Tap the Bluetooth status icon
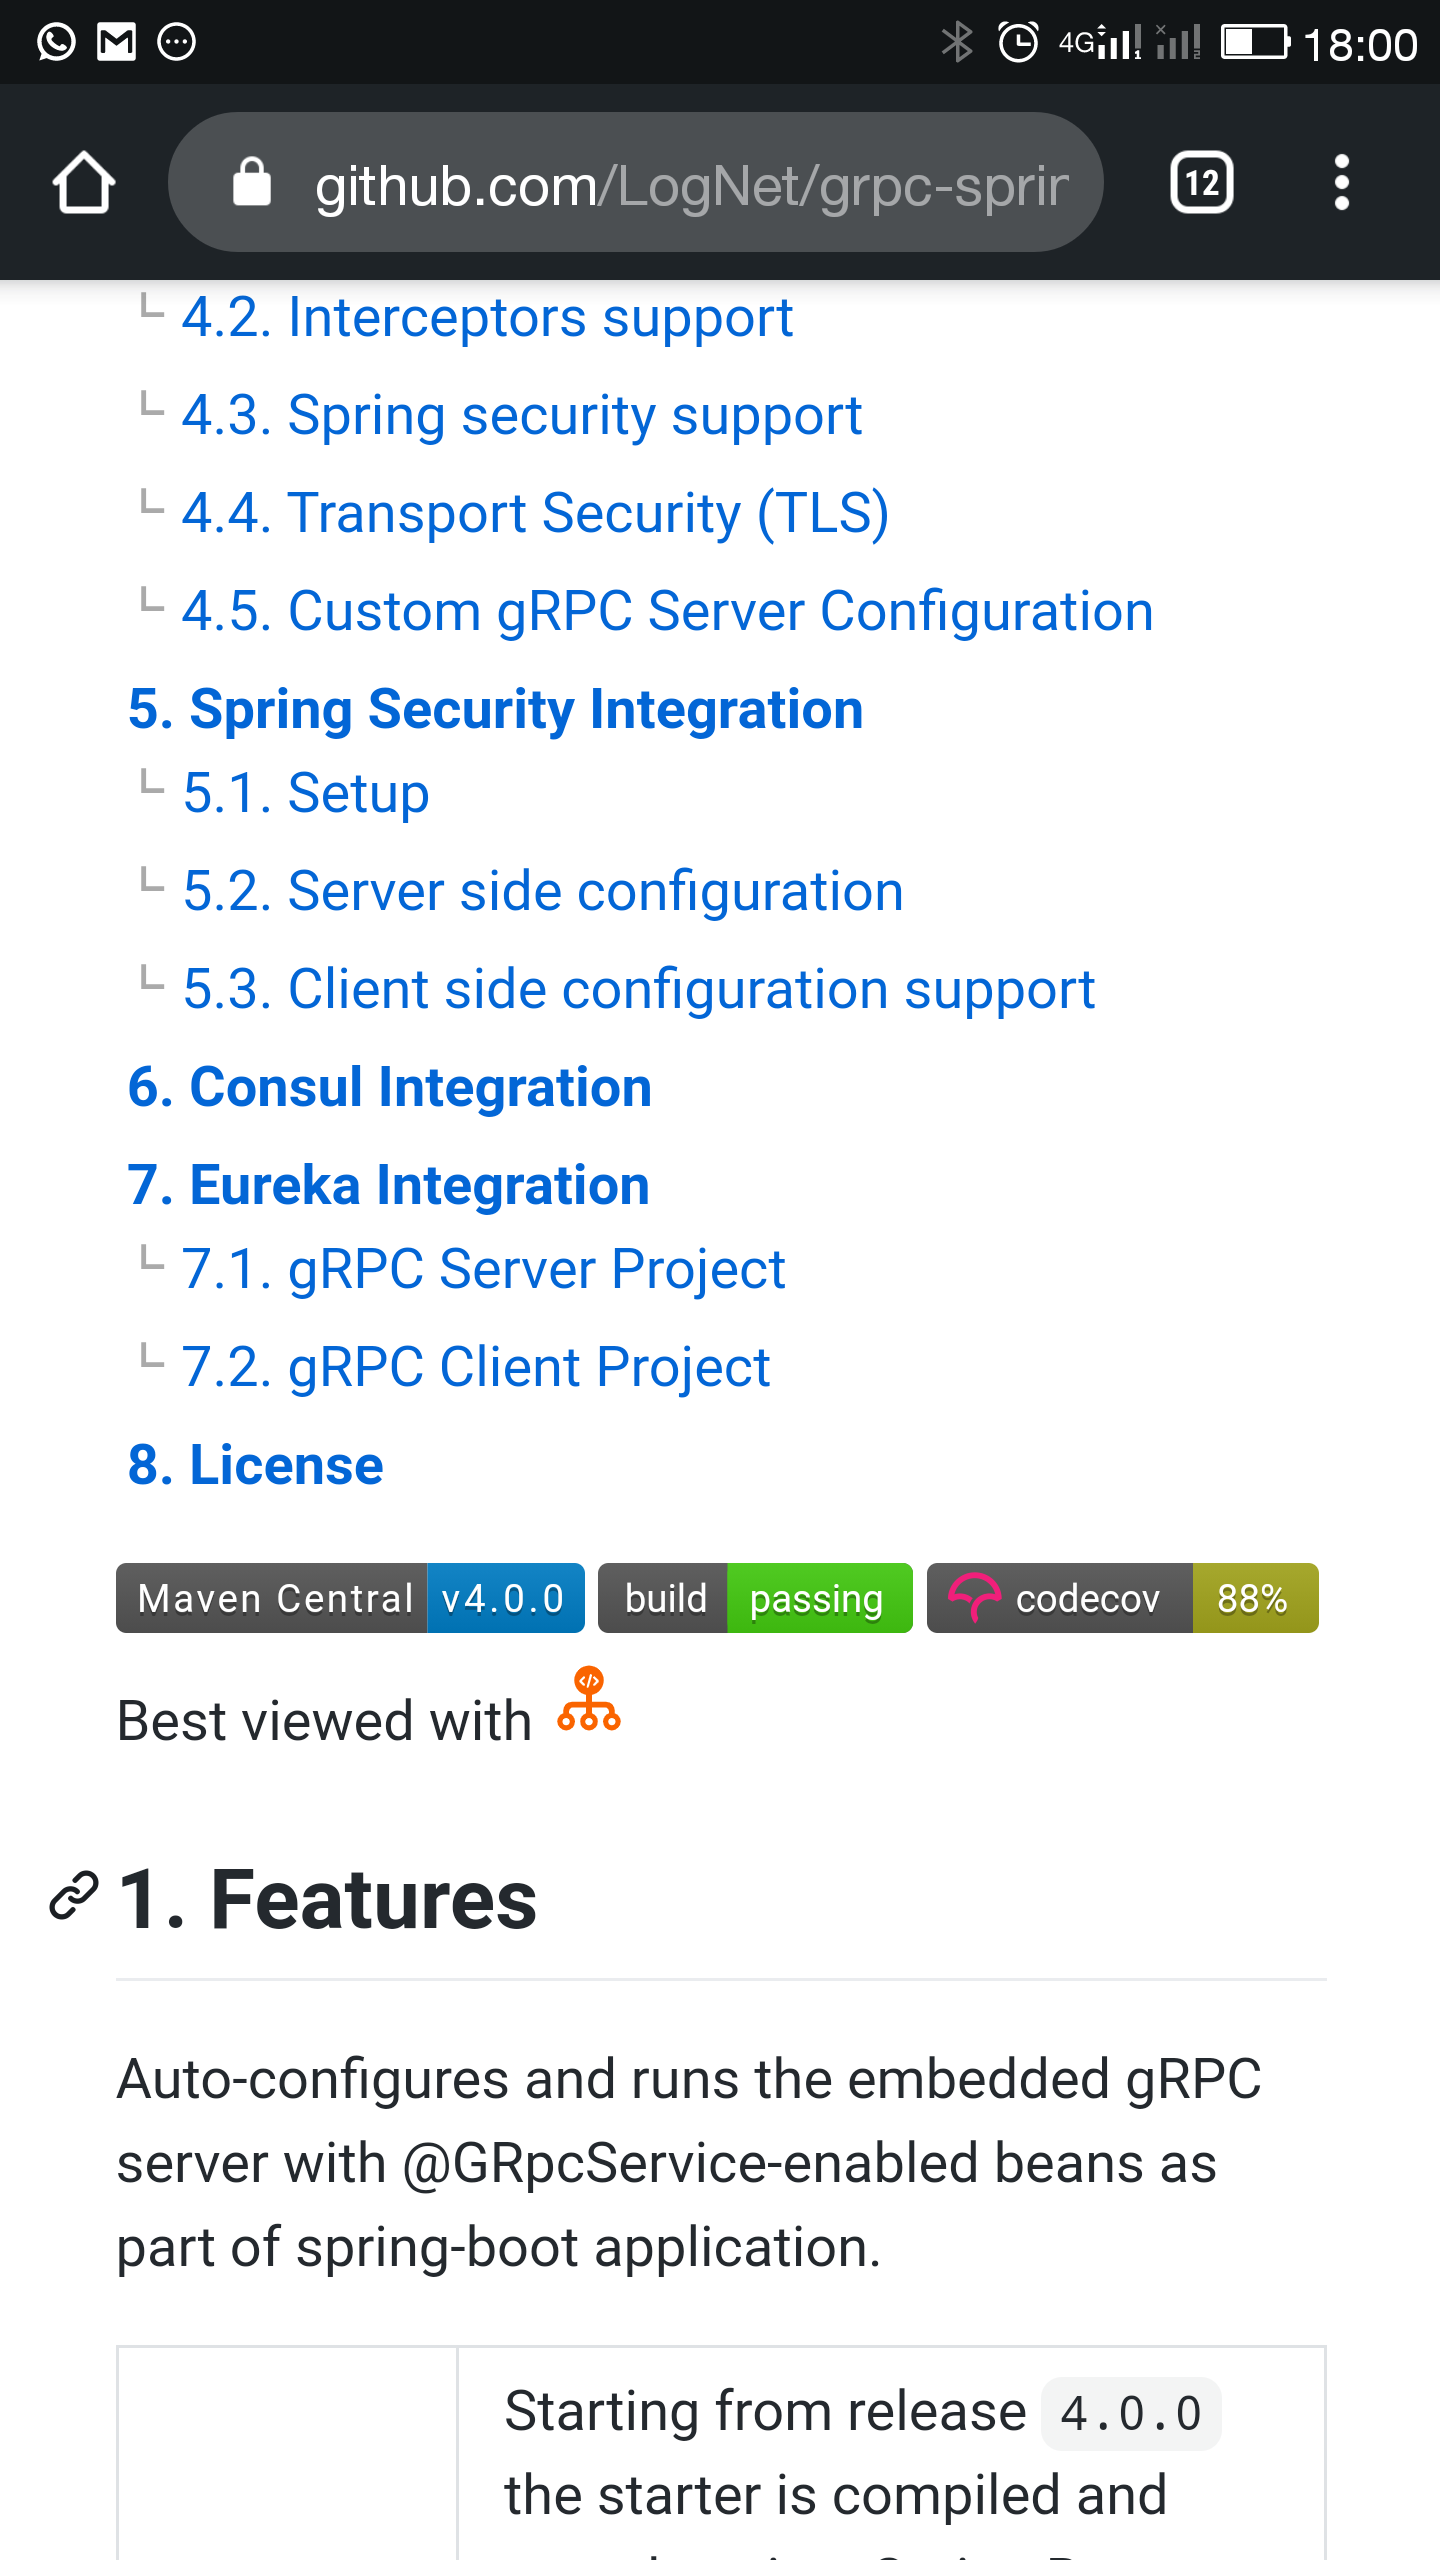1440x2560 pixels. pyautogui.click(x=957, y=42)
